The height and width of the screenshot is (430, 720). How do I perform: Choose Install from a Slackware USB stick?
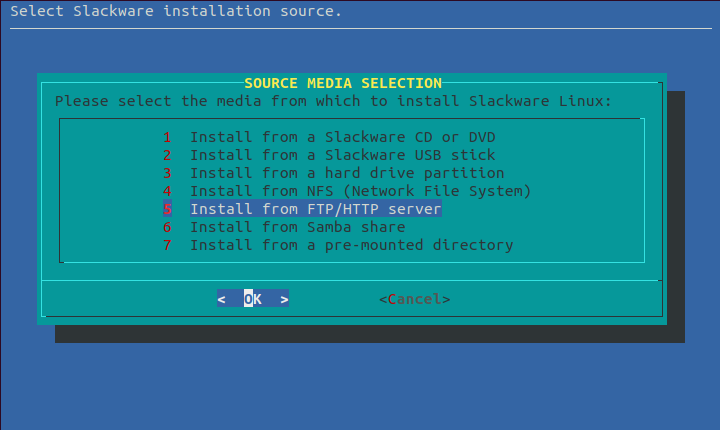point(343,155)
